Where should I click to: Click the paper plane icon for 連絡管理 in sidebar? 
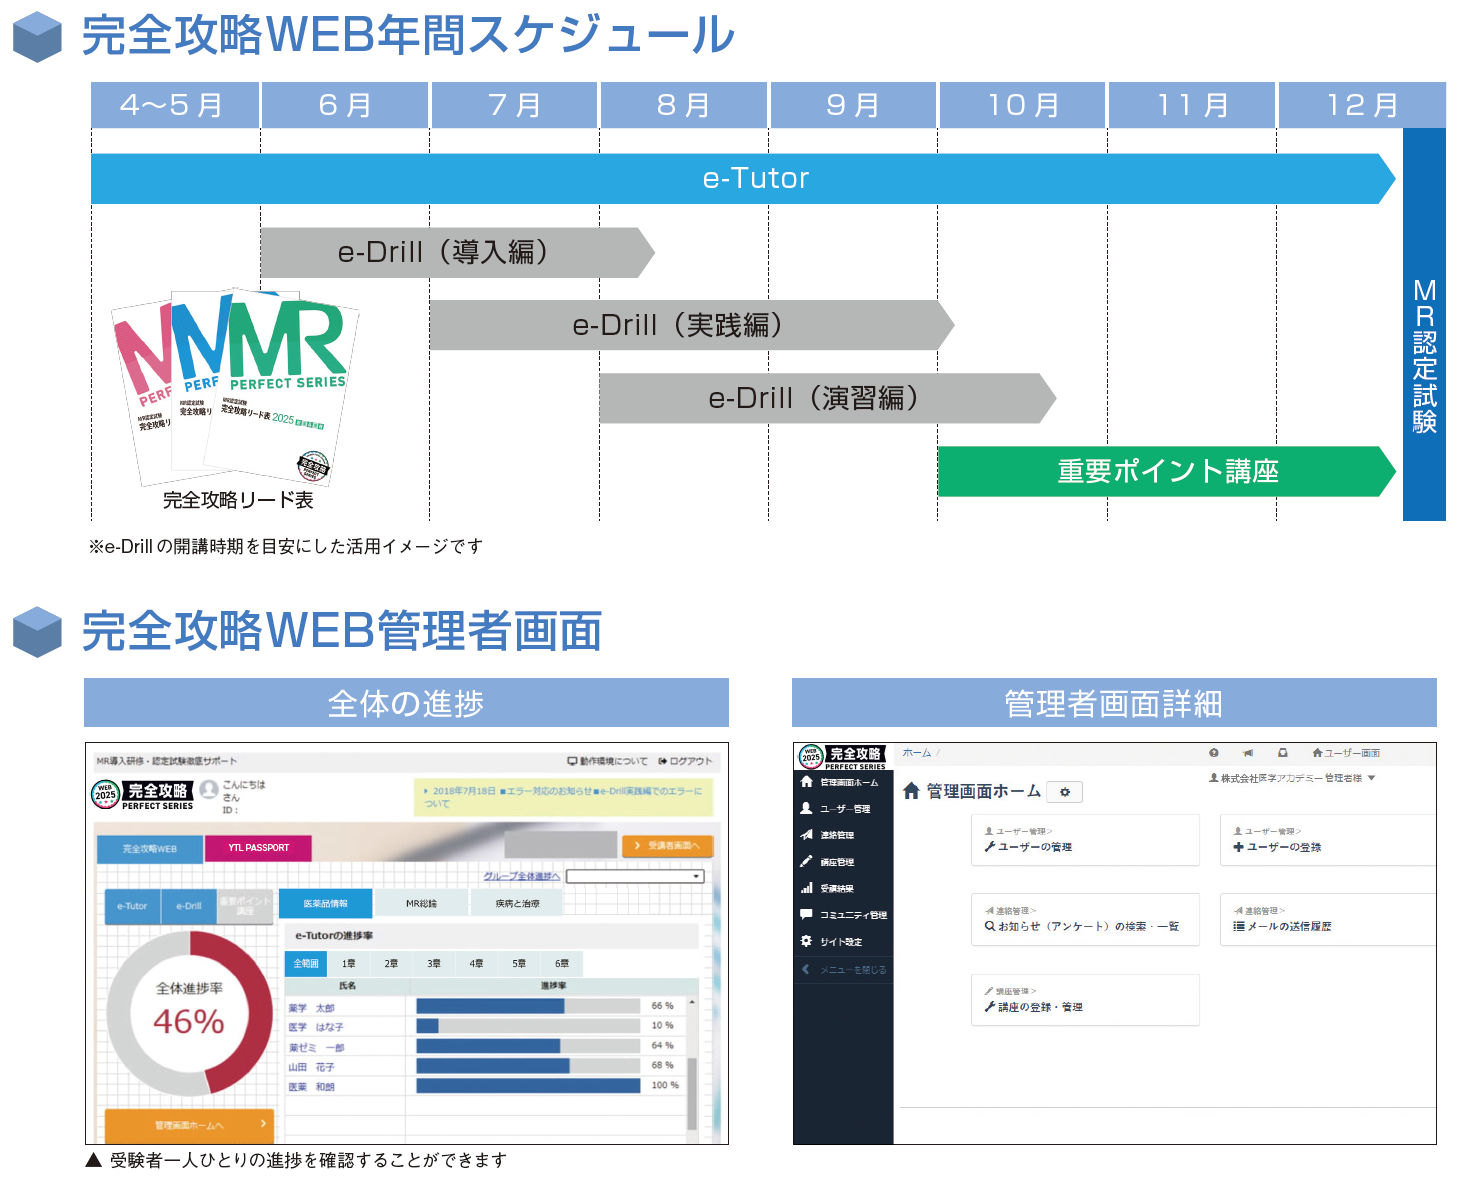pyautogui.click(x=806, y=835)
